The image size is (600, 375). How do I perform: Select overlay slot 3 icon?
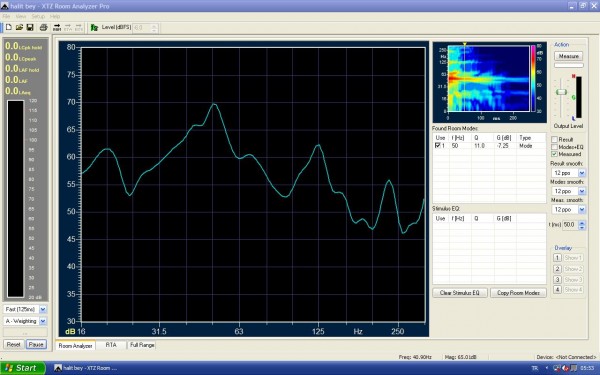558,280
